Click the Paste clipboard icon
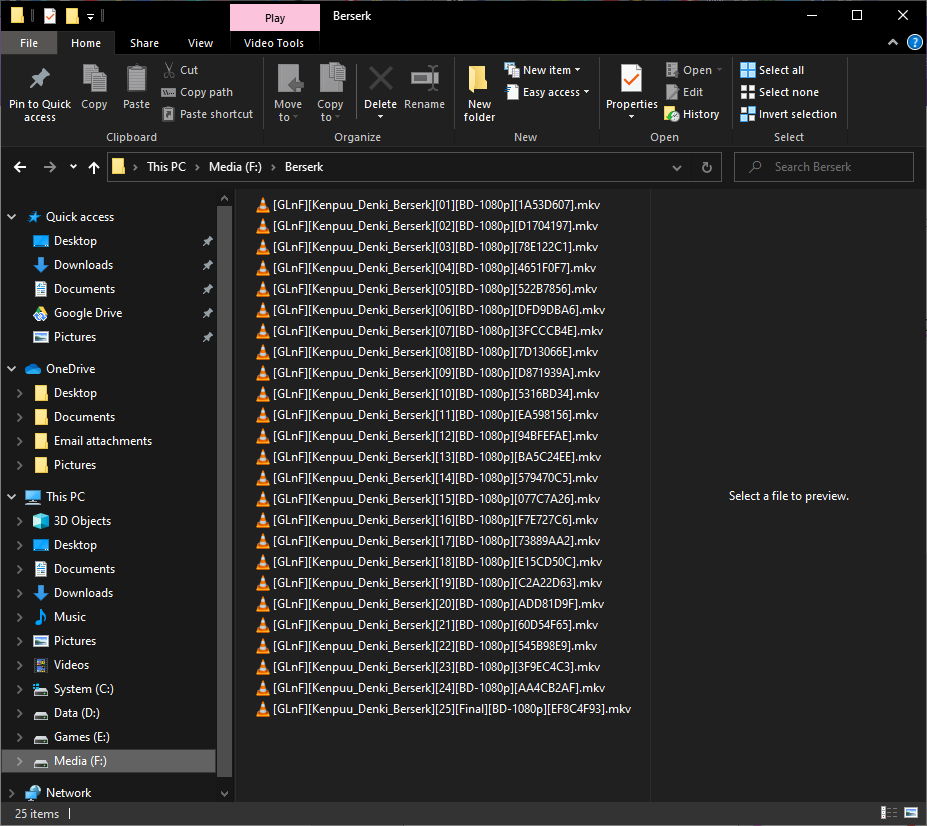Viewport: 927px width, 826px height. (137, 79)
